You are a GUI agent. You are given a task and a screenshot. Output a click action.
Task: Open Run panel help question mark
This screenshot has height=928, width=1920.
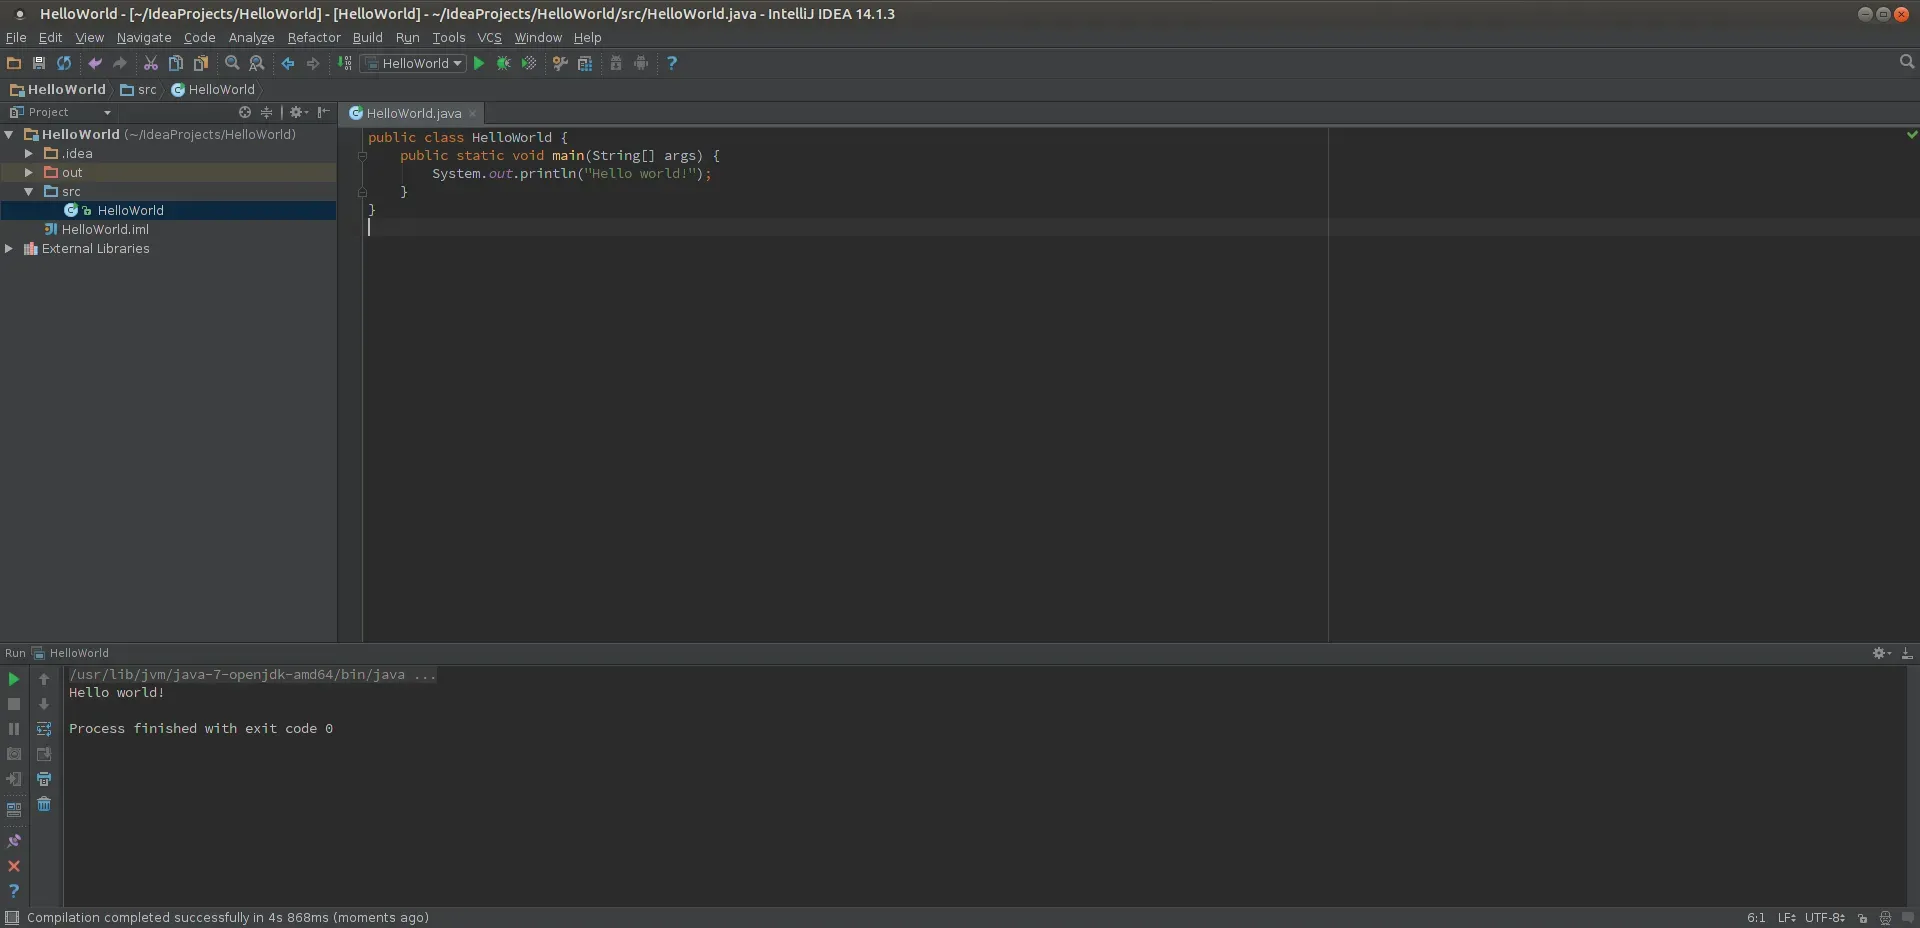coord(14,891)
